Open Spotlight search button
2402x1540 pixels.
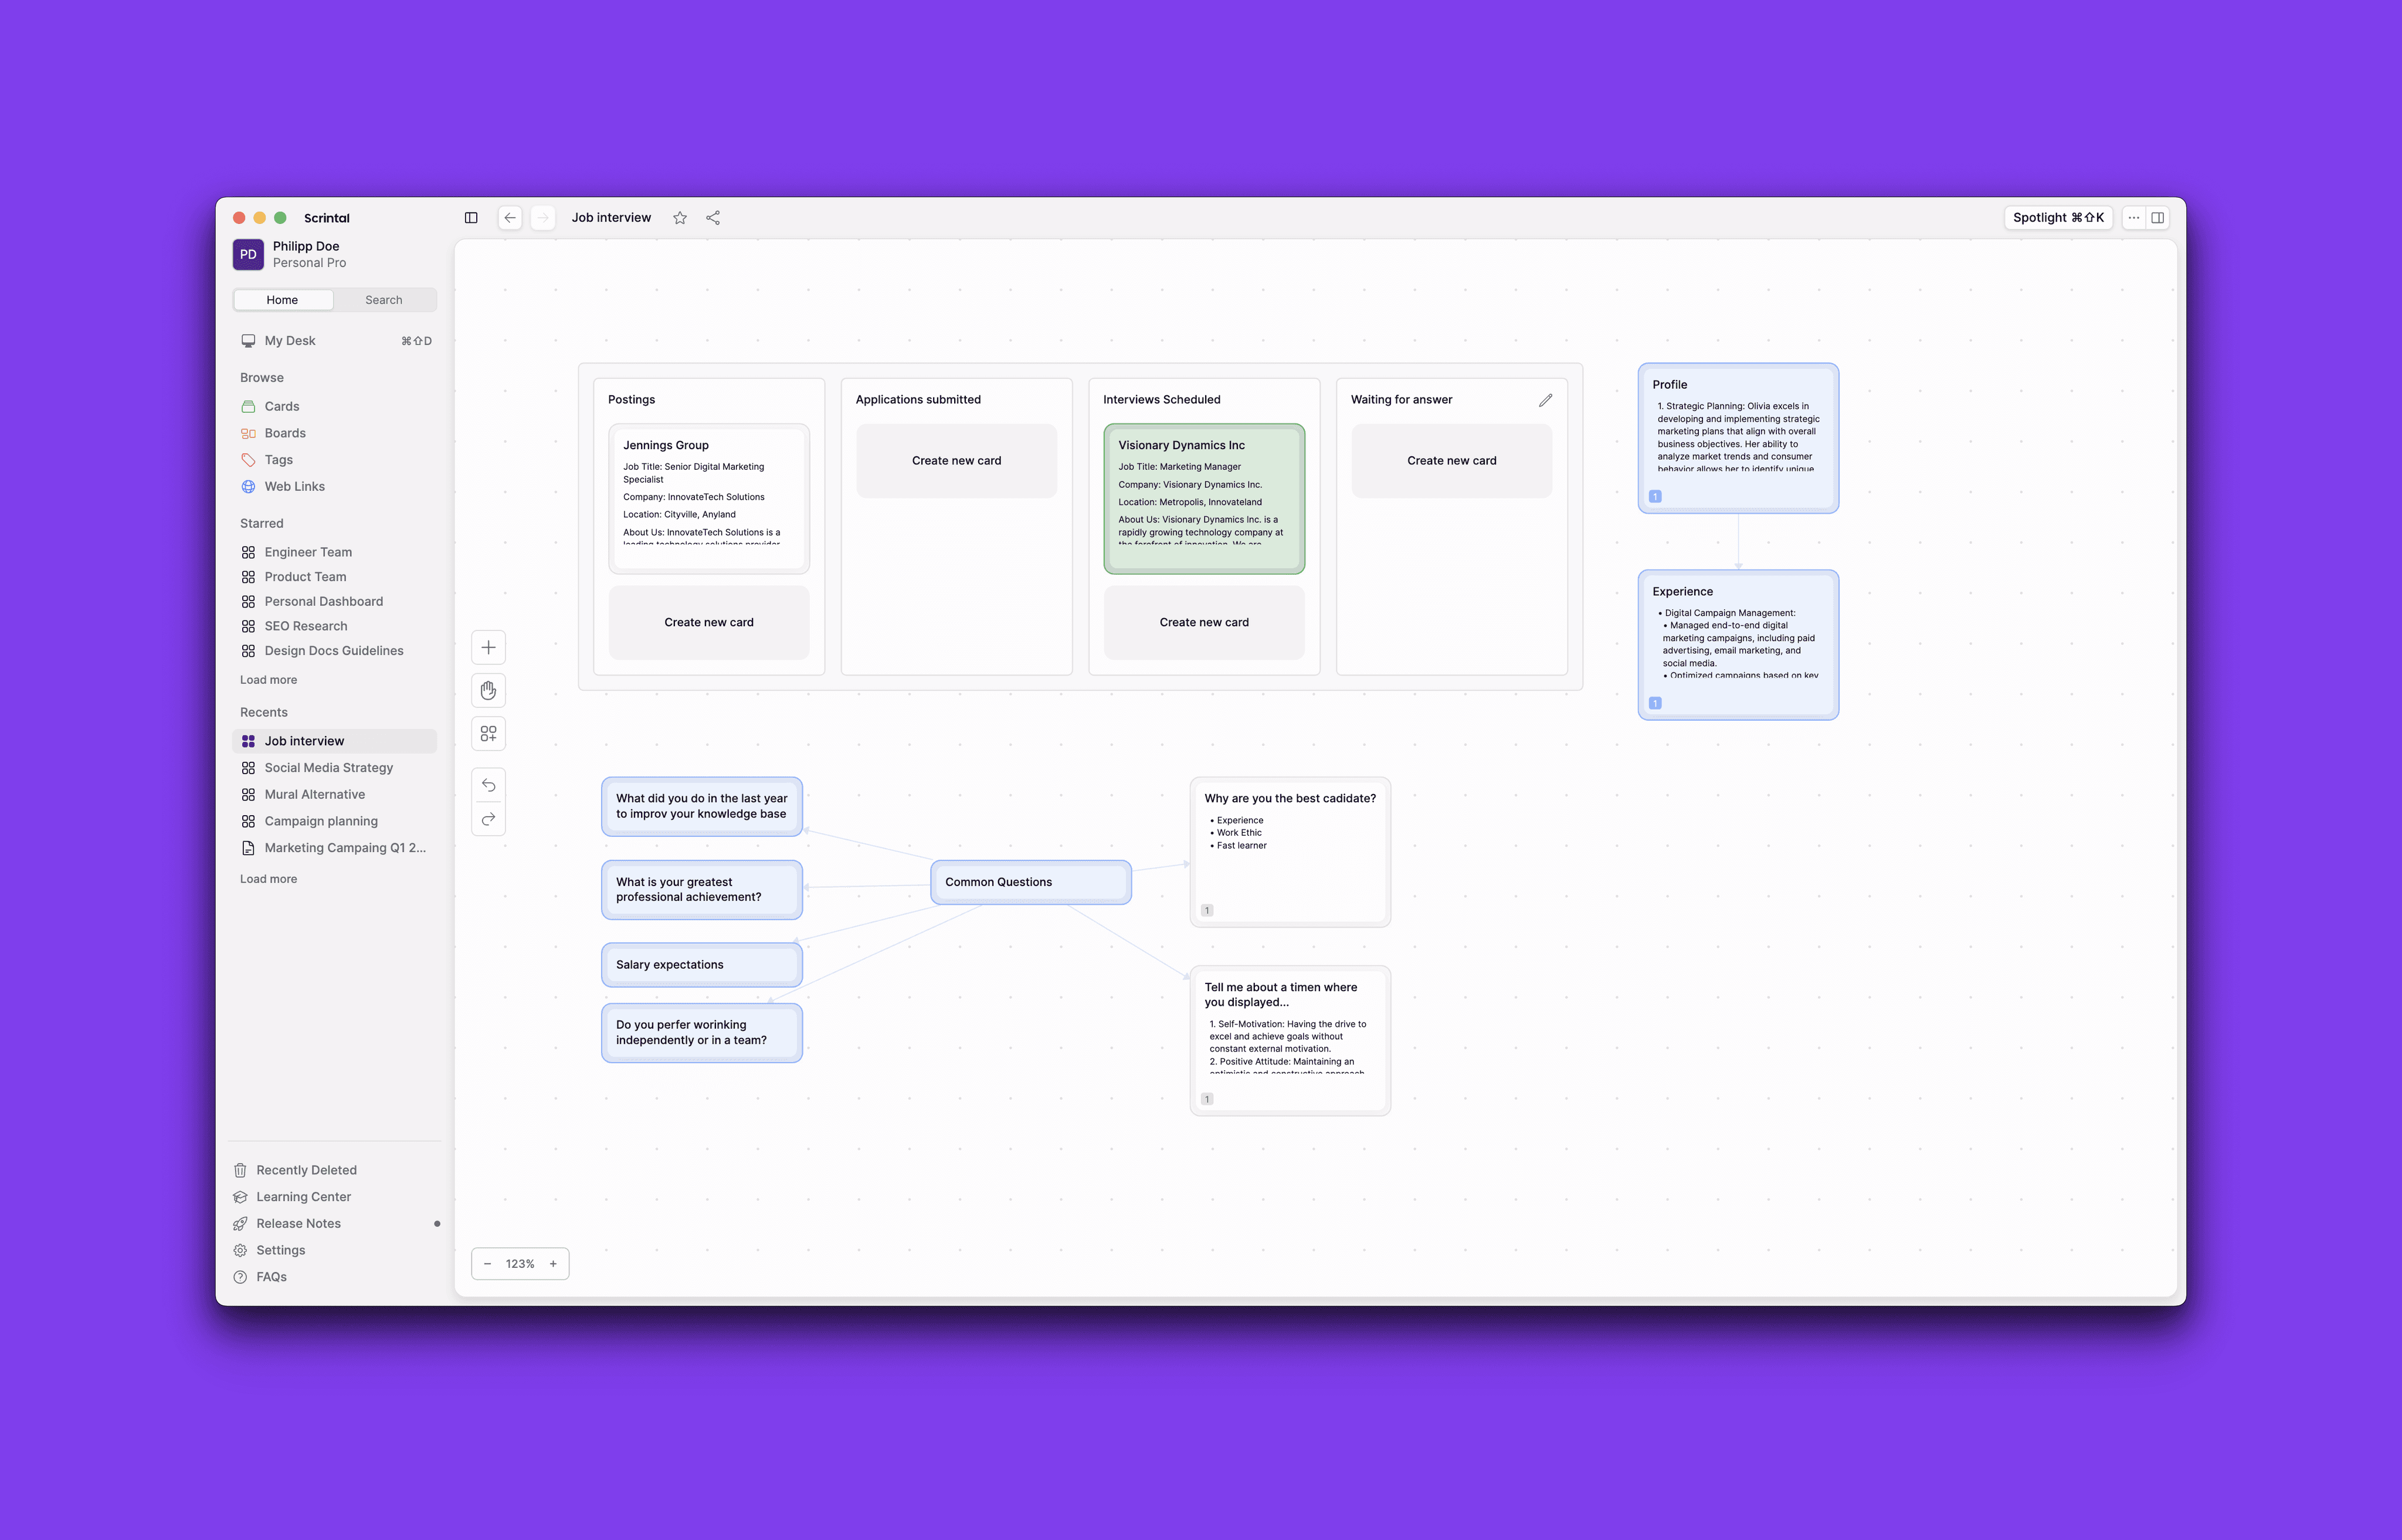pyautogui.click(x=2058, y=218)
